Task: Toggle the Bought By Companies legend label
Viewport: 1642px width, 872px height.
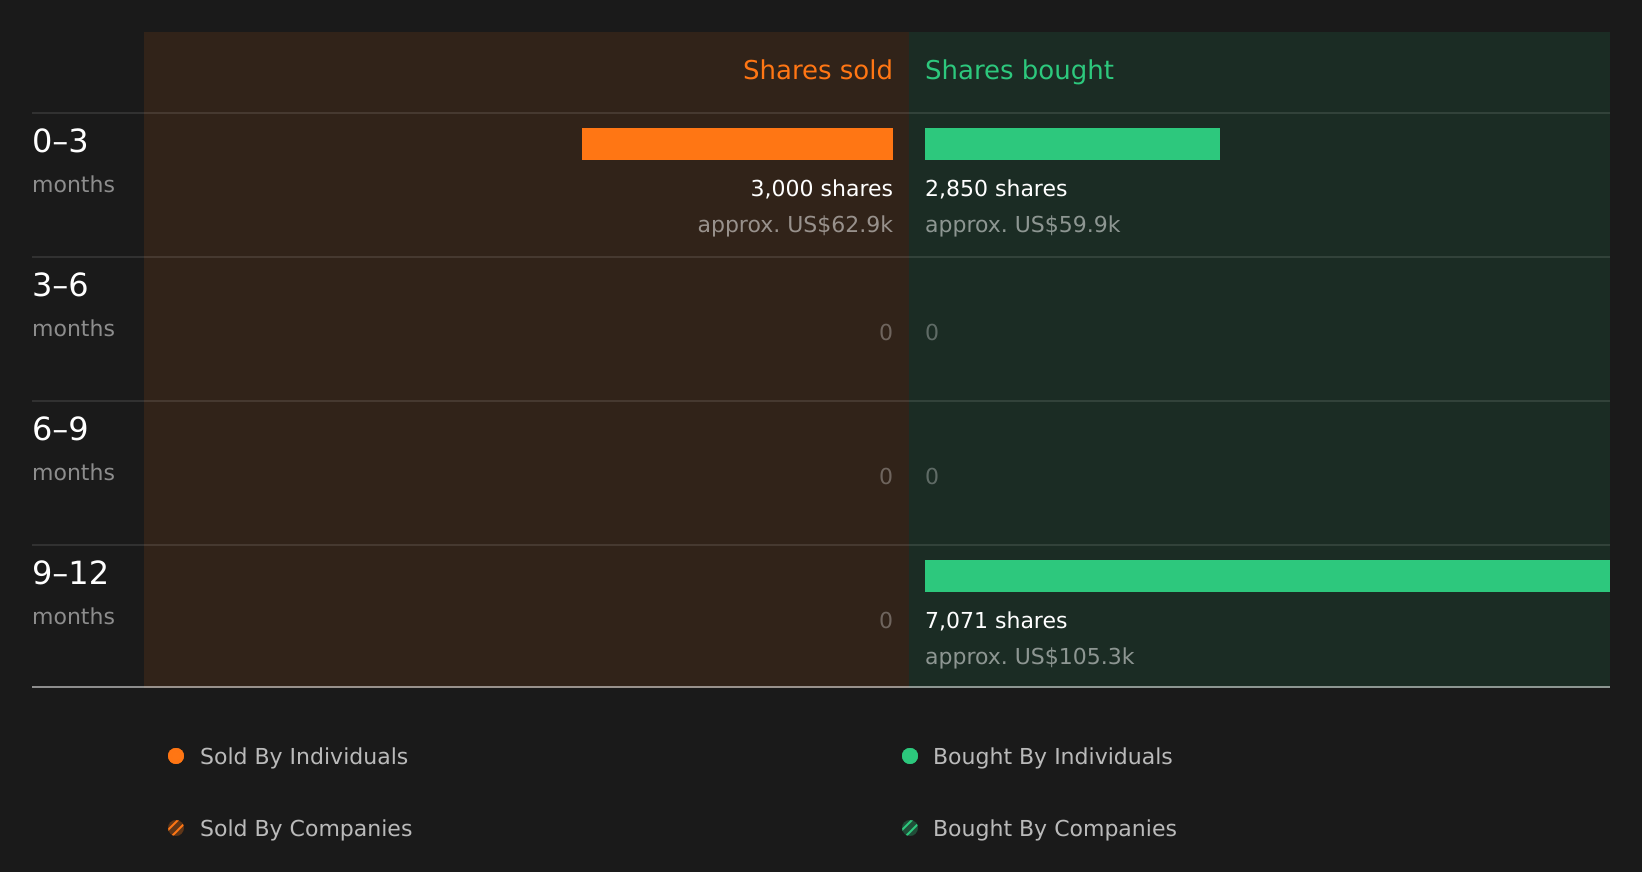Action: [x=1055, y=829]
